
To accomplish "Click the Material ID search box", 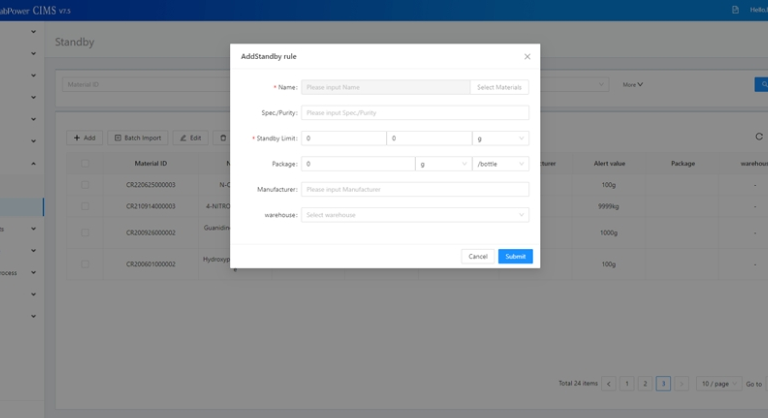I will coord(145,84).
